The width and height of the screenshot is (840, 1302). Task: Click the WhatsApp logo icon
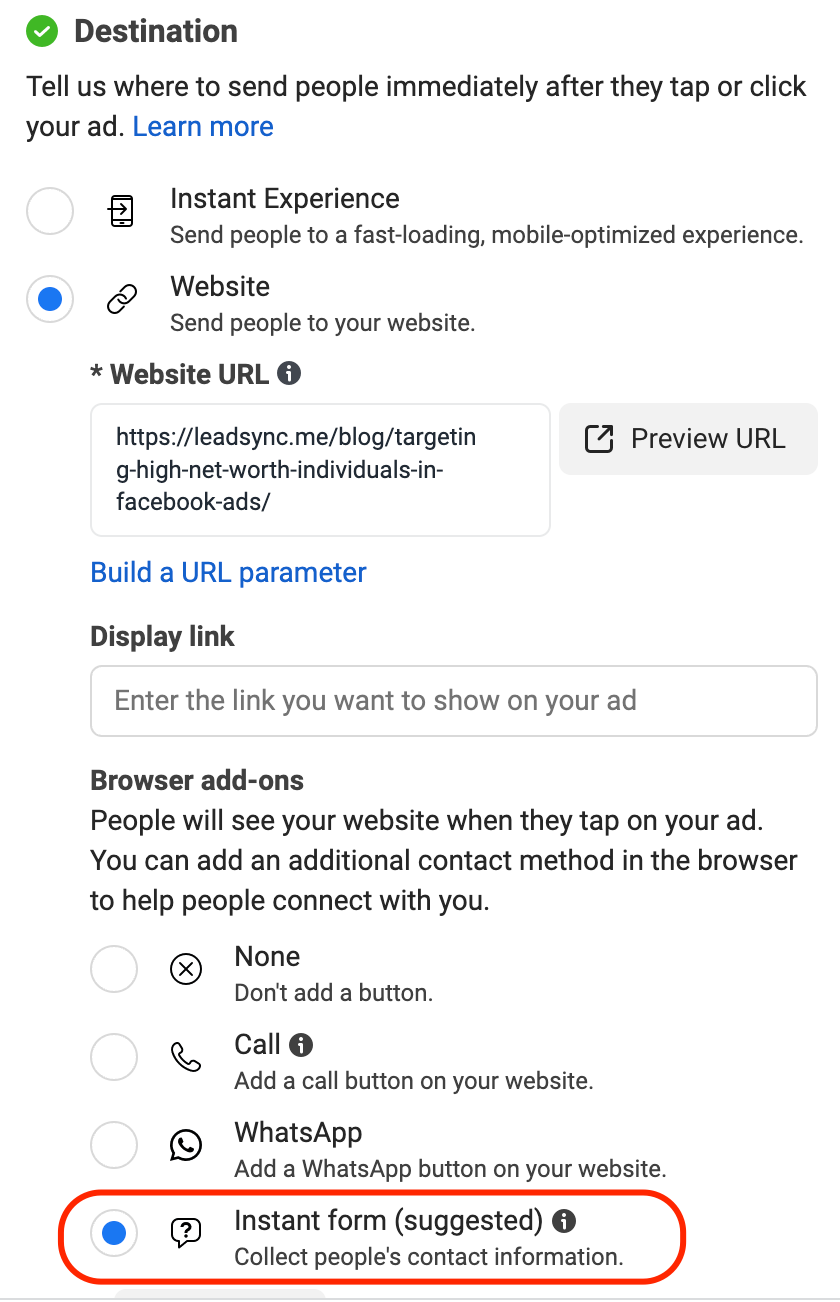click(x=185, y=1145)
